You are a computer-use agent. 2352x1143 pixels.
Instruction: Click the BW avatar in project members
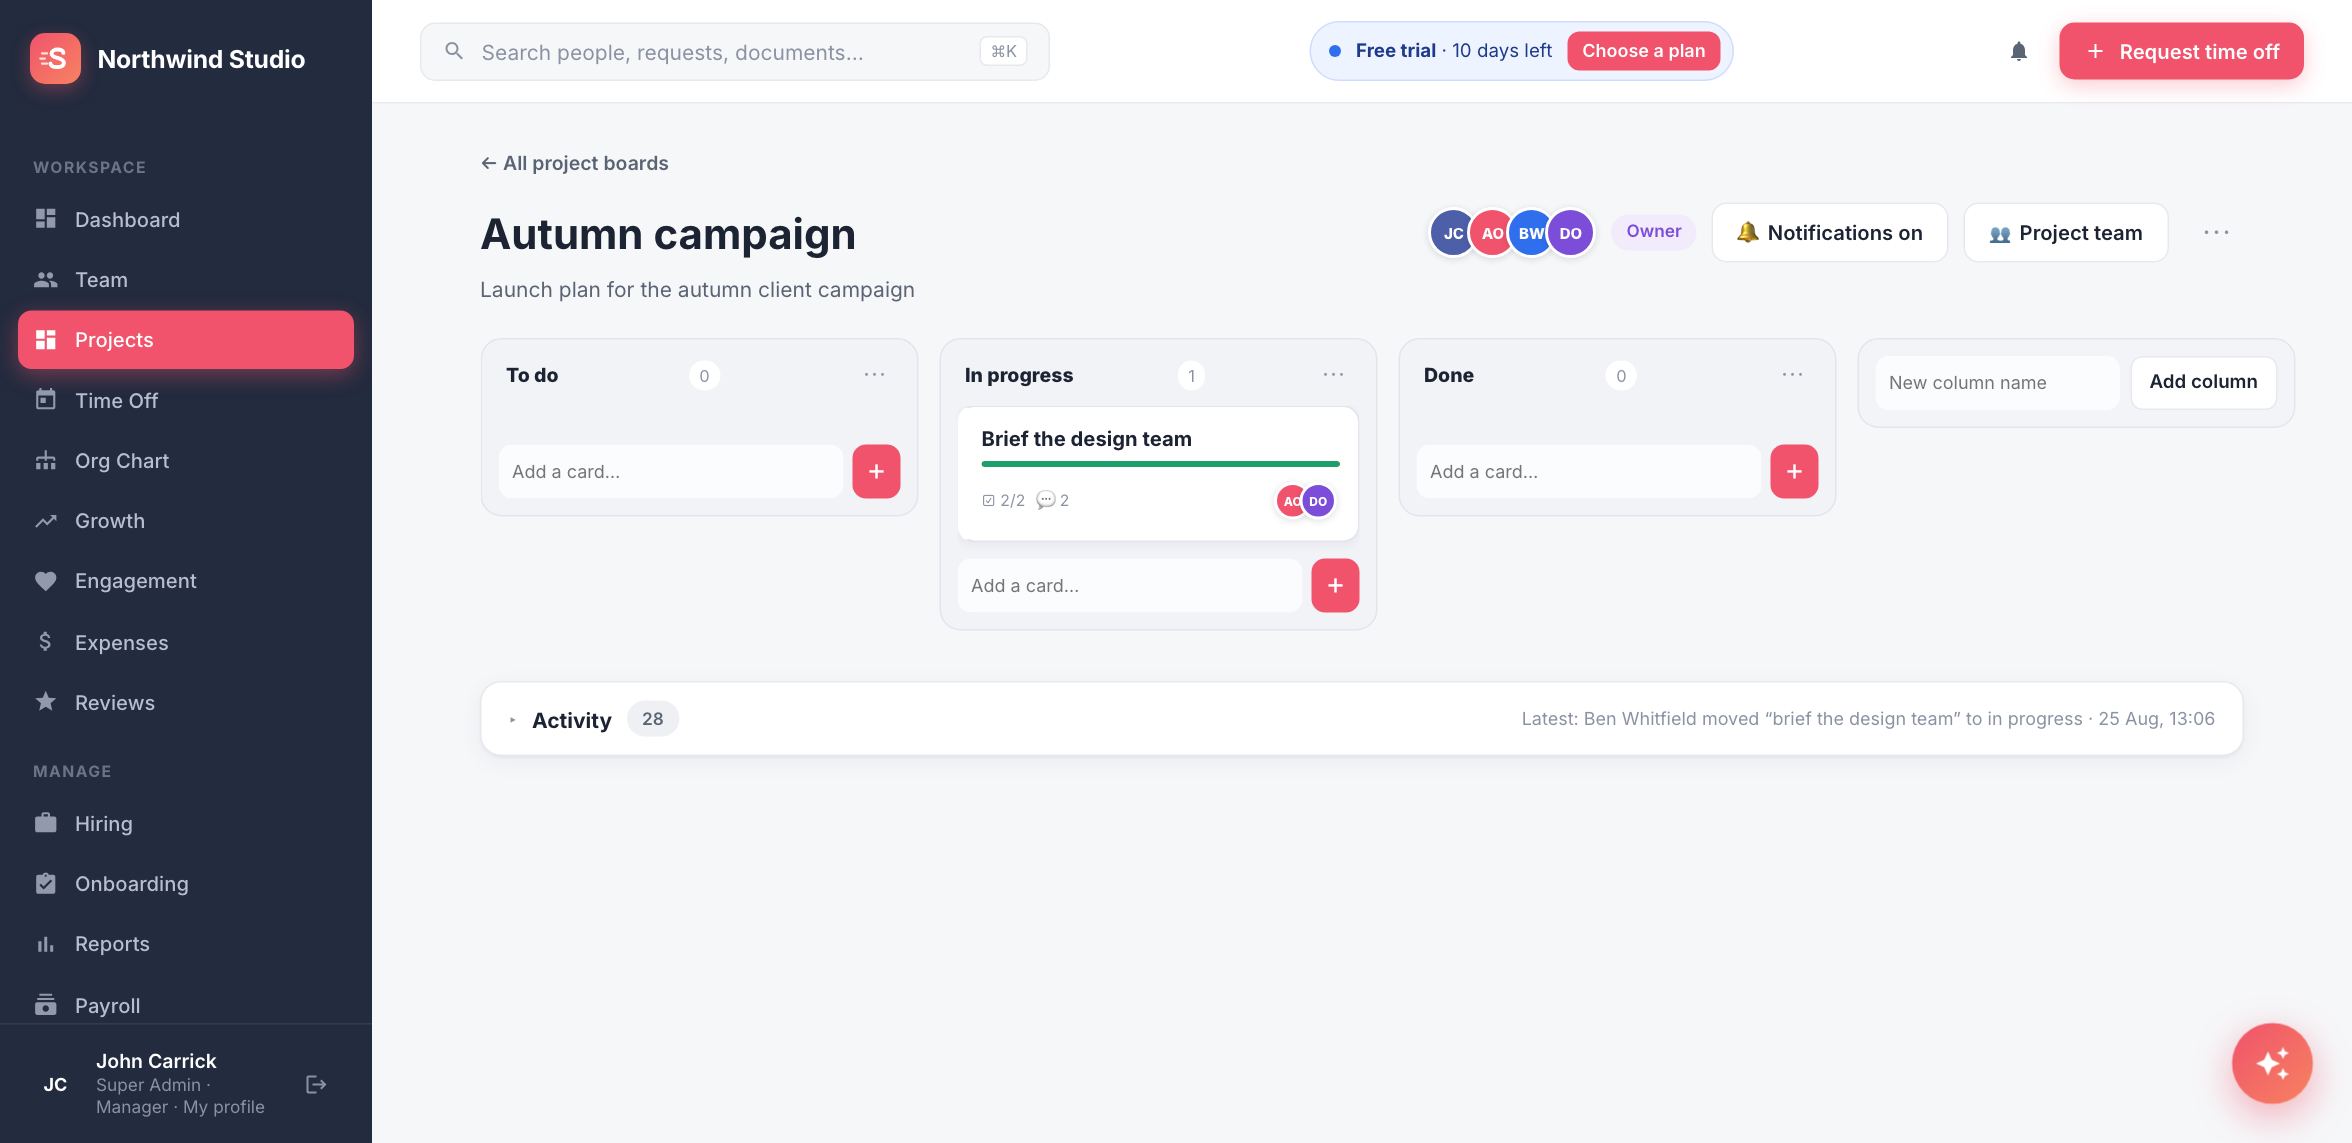[x=1530, y=233]
